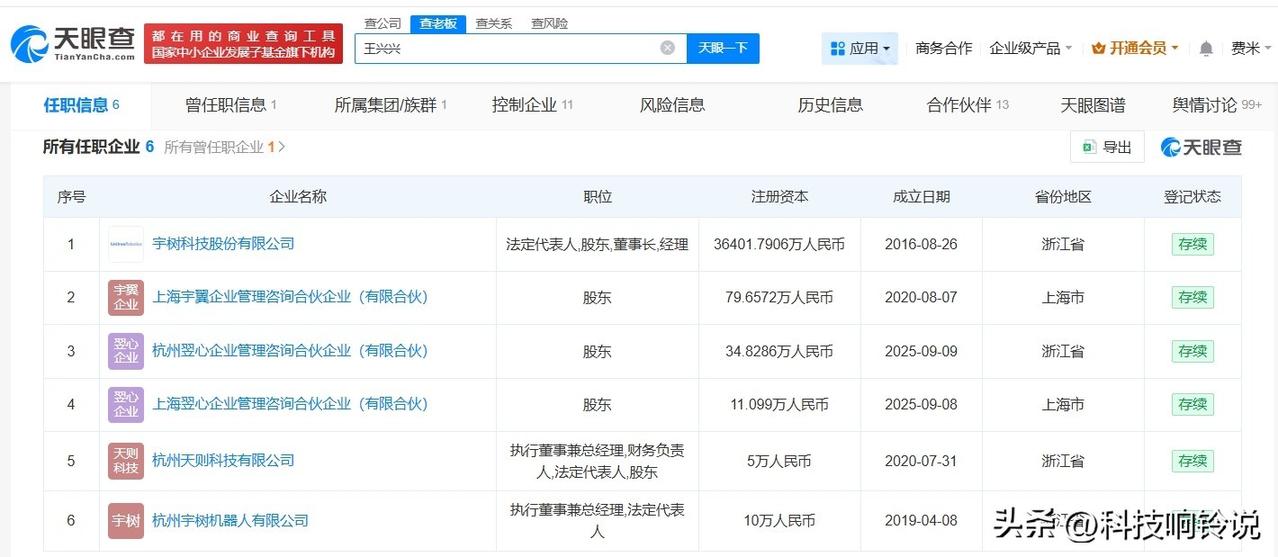The width and height of the screenshot is (1278, 557).
Task: Open the 合作伙伴 tab
Action: coord(968,105)
